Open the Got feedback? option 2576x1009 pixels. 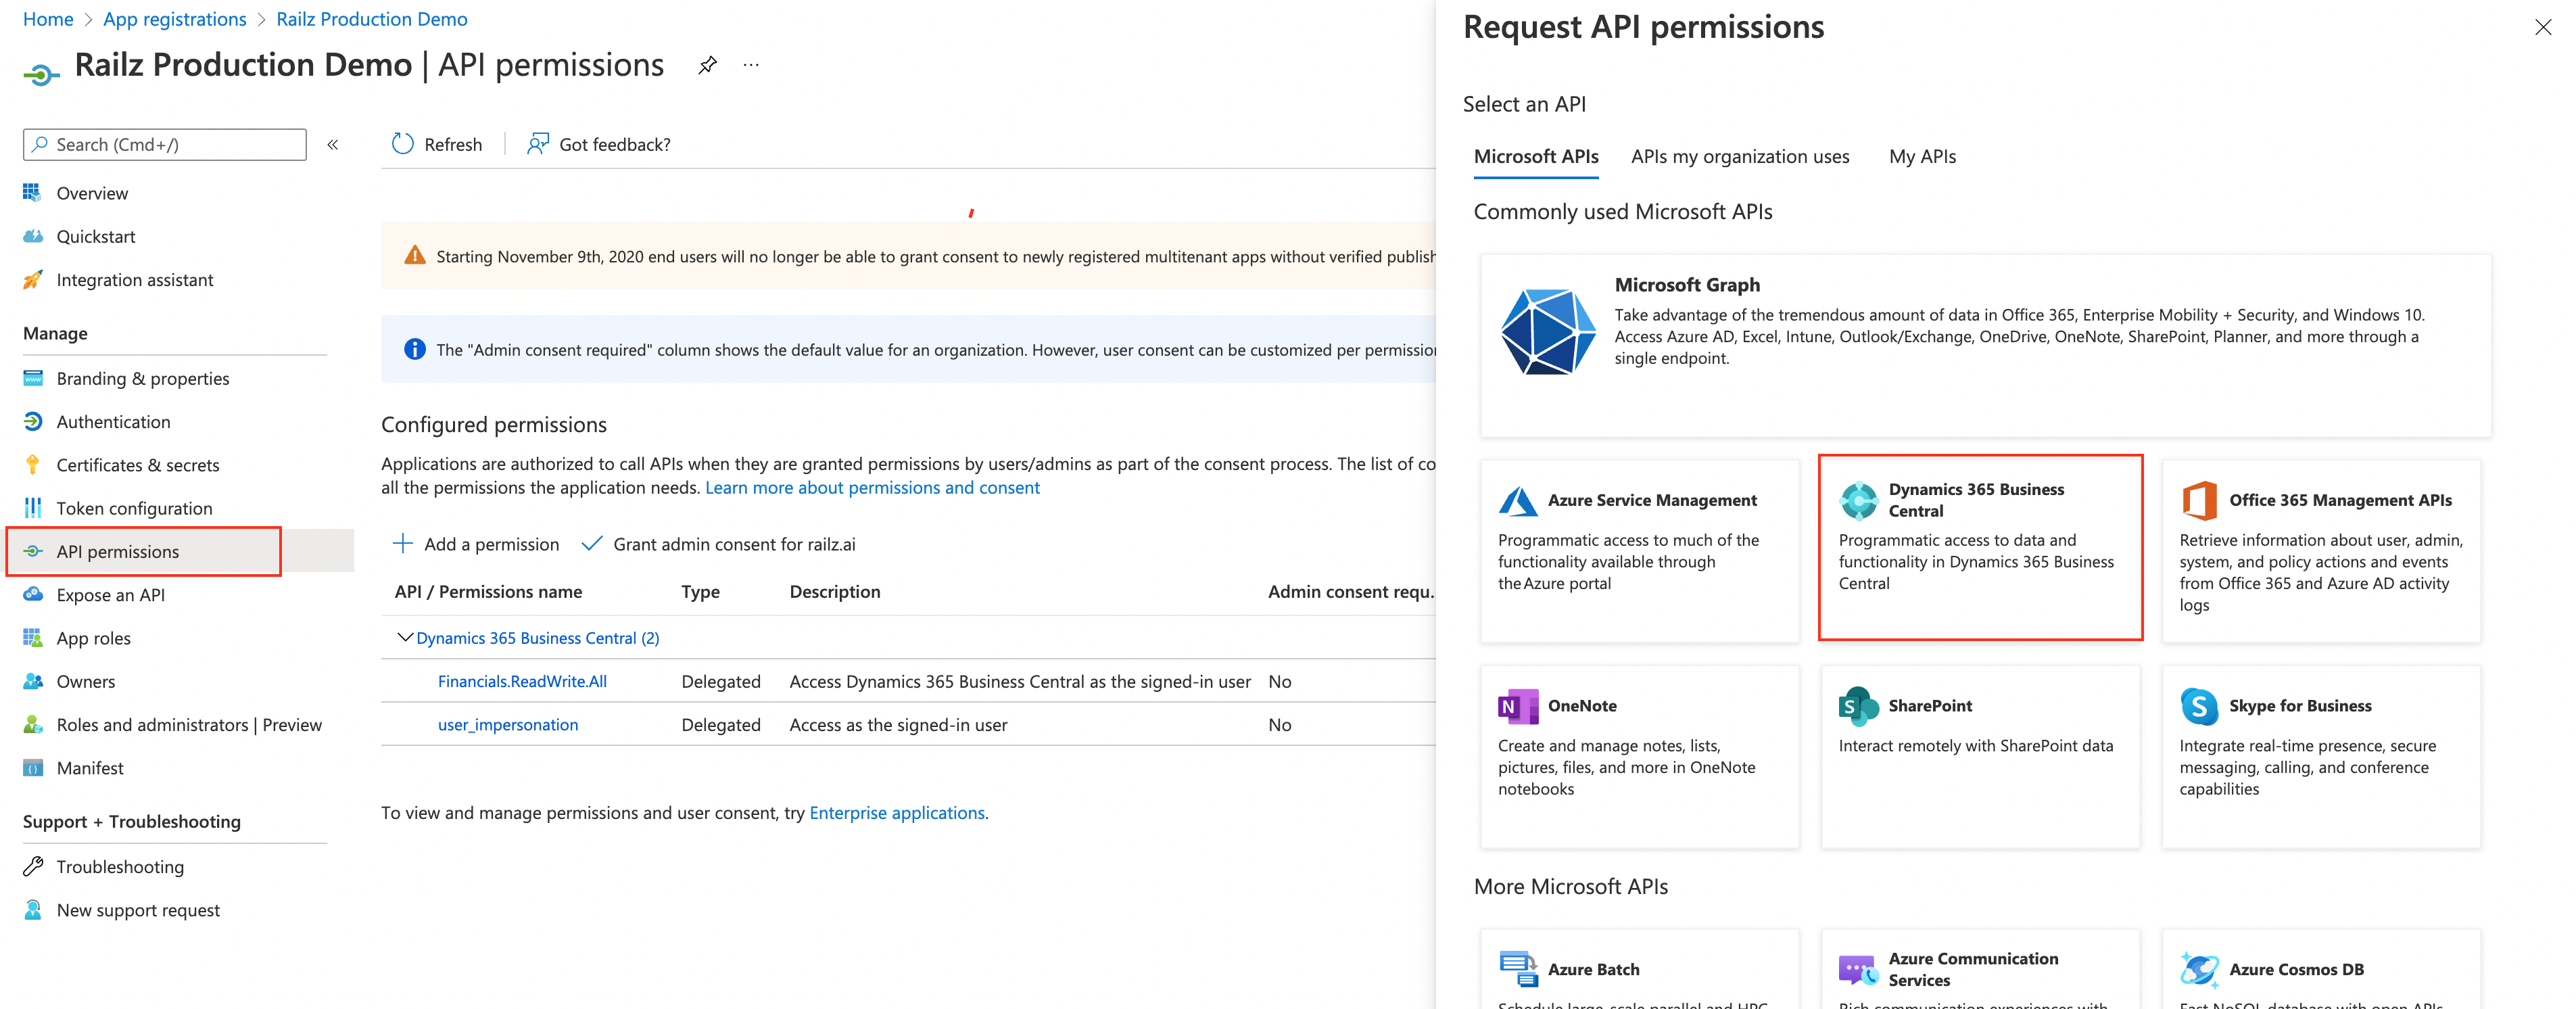pos(599,144)
